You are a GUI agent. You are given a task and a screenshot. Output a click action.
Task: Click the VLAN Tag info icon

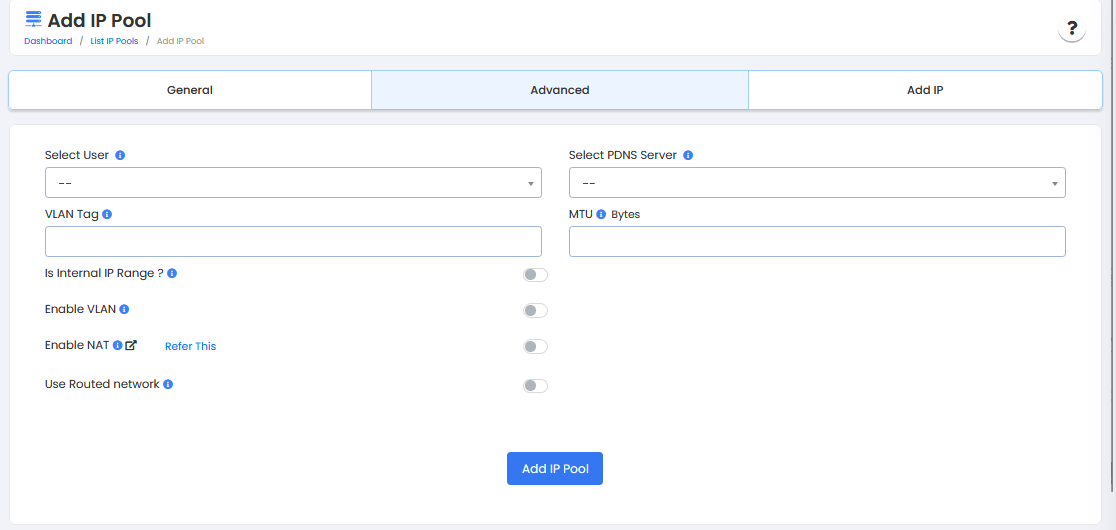click(107, 214)
